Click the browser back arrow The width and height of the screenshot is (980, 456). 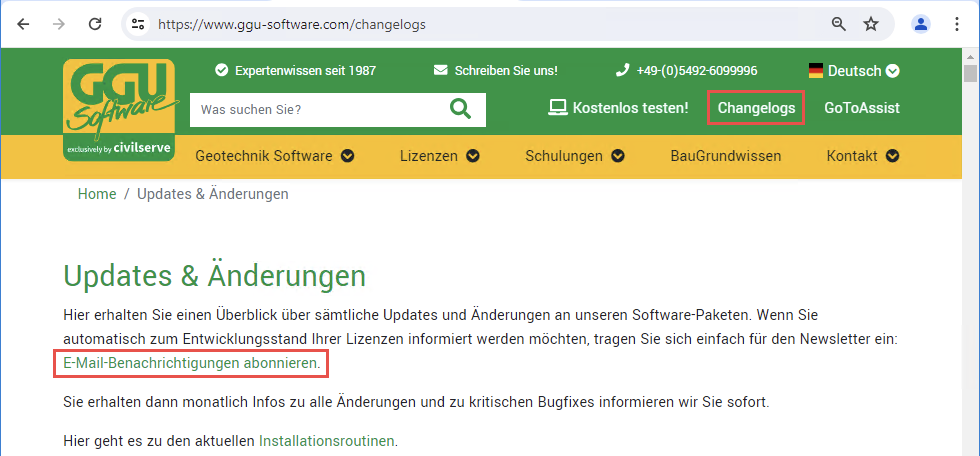click(23, 23)
